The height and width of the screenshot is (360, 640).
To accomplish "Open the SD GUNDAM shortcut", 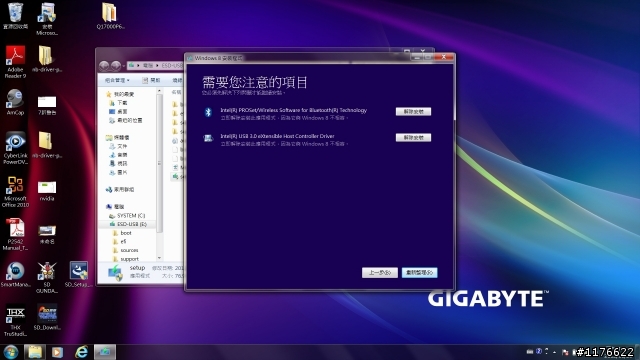I will click(47, 278).
